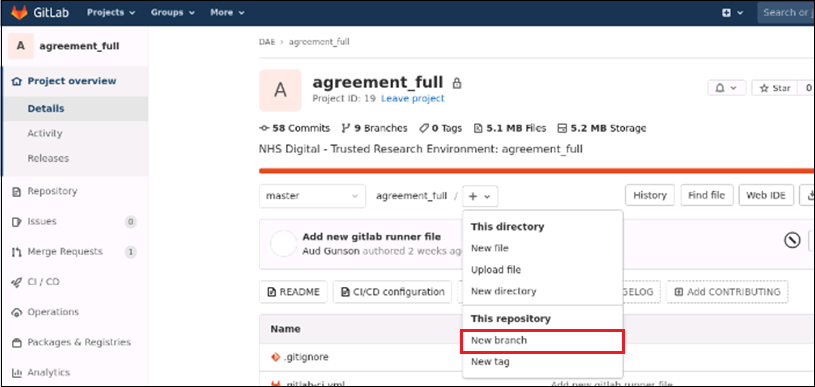Image resolution: width=815 pixels, height=387 pixels.
Task: Click the DAE breadcrumb link
Action: 267,42
